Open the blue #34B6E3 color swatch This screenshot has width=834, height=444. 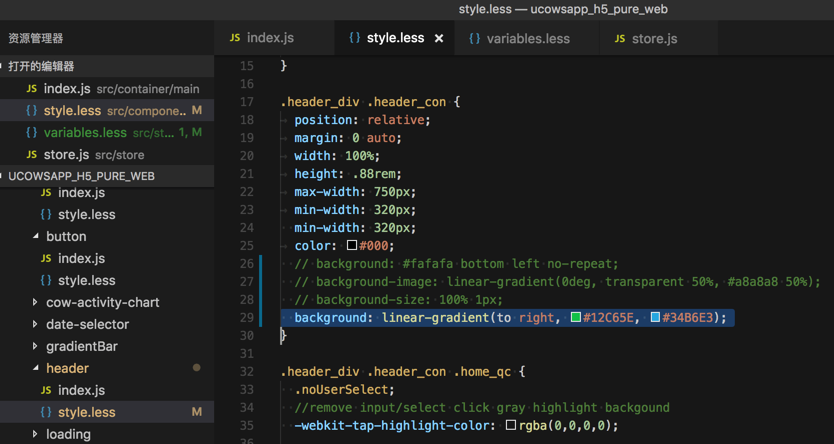point(655,318)
